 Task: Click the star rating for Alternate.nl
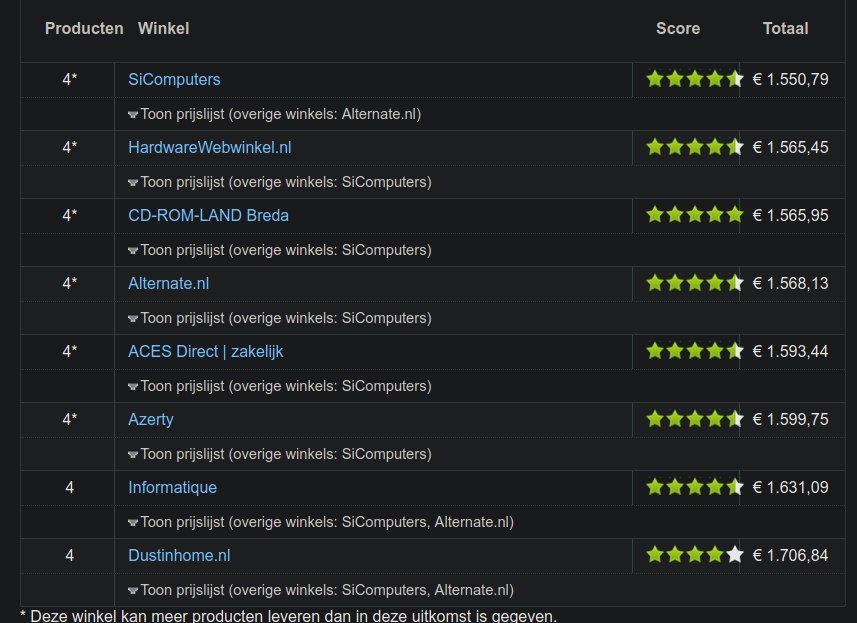[x=695, y=283]
